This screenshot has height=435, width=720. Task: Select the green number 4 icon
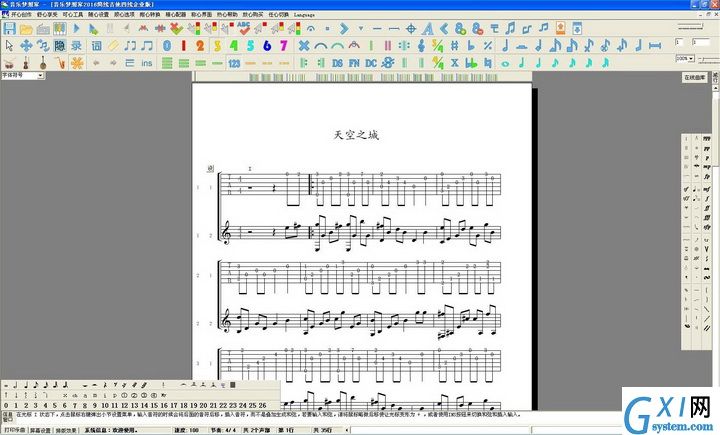(x=234, y=45)
